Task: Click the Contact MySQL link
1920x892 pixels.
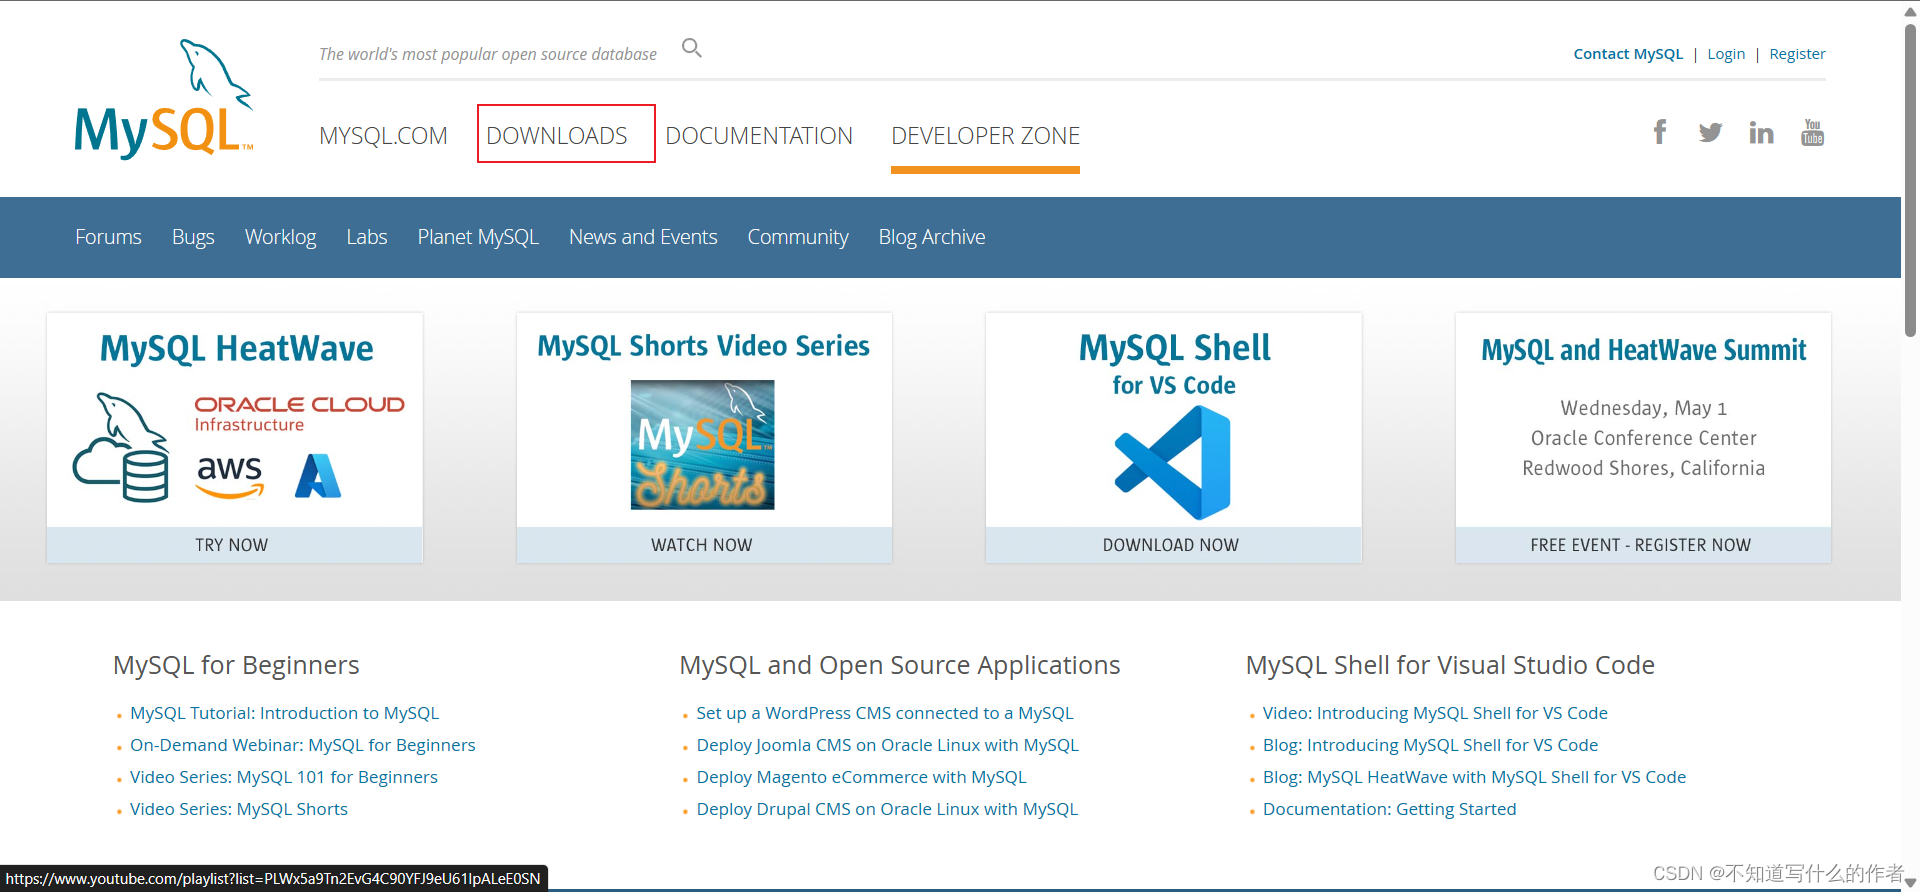Action: (x=1628, y=54)
